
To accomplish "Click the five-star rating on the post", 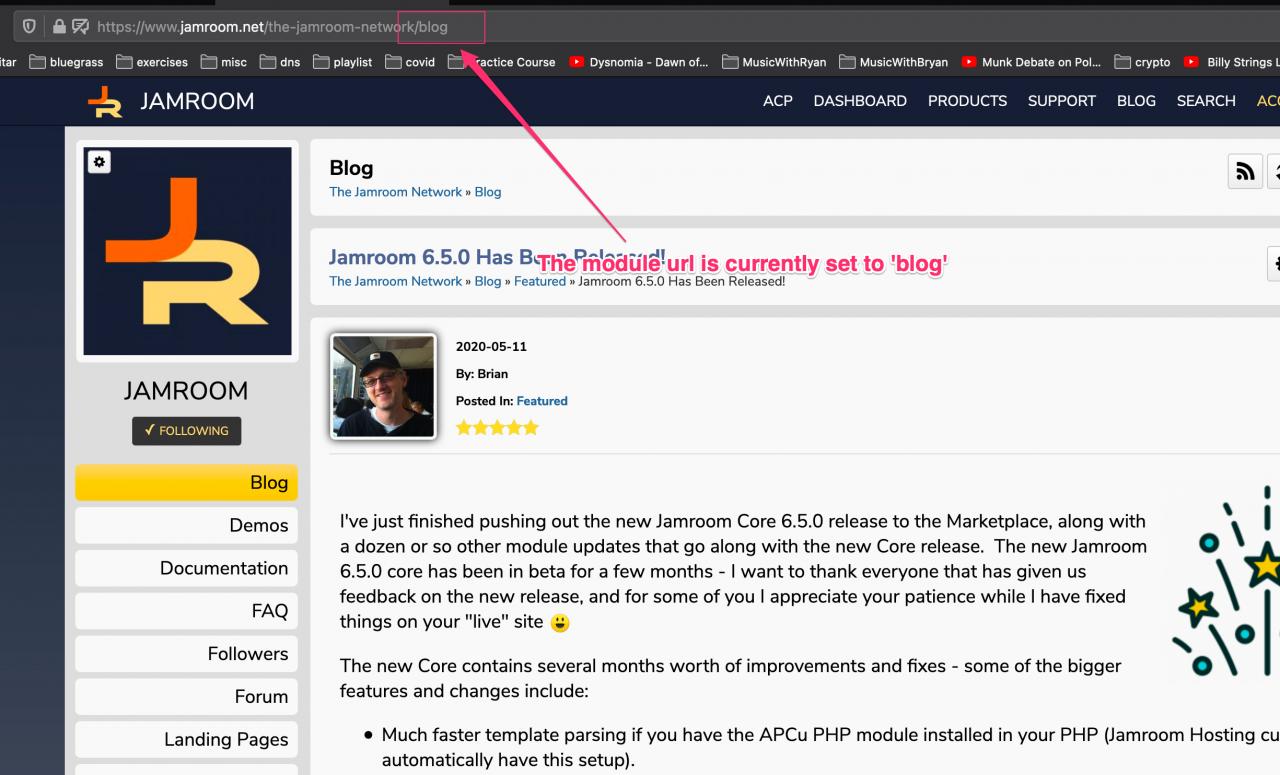I will point(497,428).
